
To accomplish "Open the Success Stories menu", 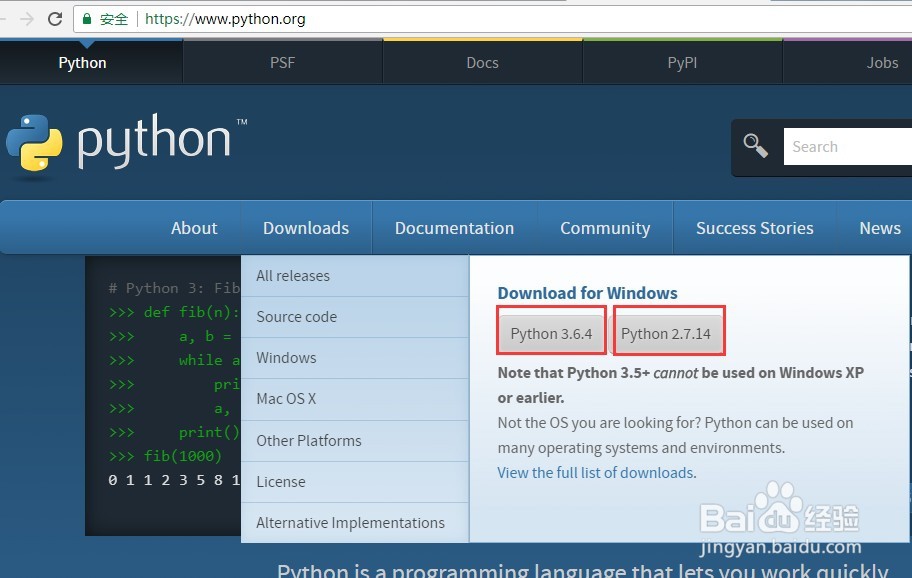I will point(754,228).
